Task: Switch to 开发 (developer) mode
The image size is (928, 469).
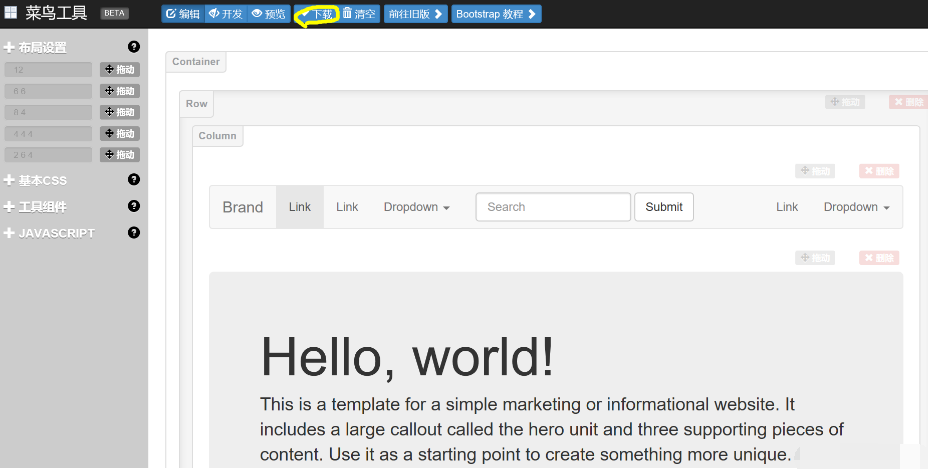Action: pos(225,14)
